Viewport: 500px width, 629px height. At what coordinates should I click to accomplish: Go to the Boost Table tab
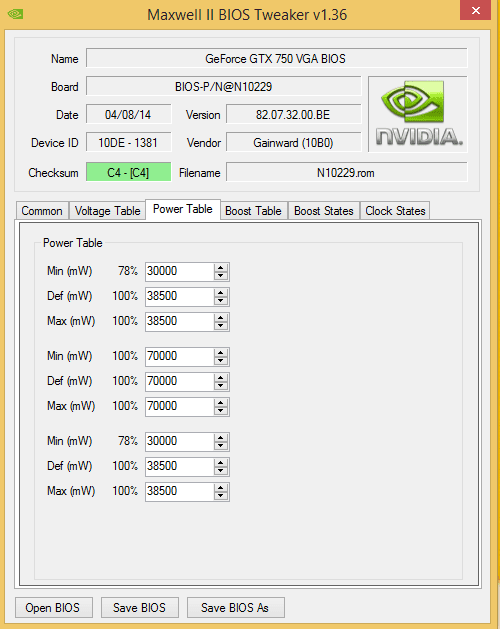(x=253, y=211)
